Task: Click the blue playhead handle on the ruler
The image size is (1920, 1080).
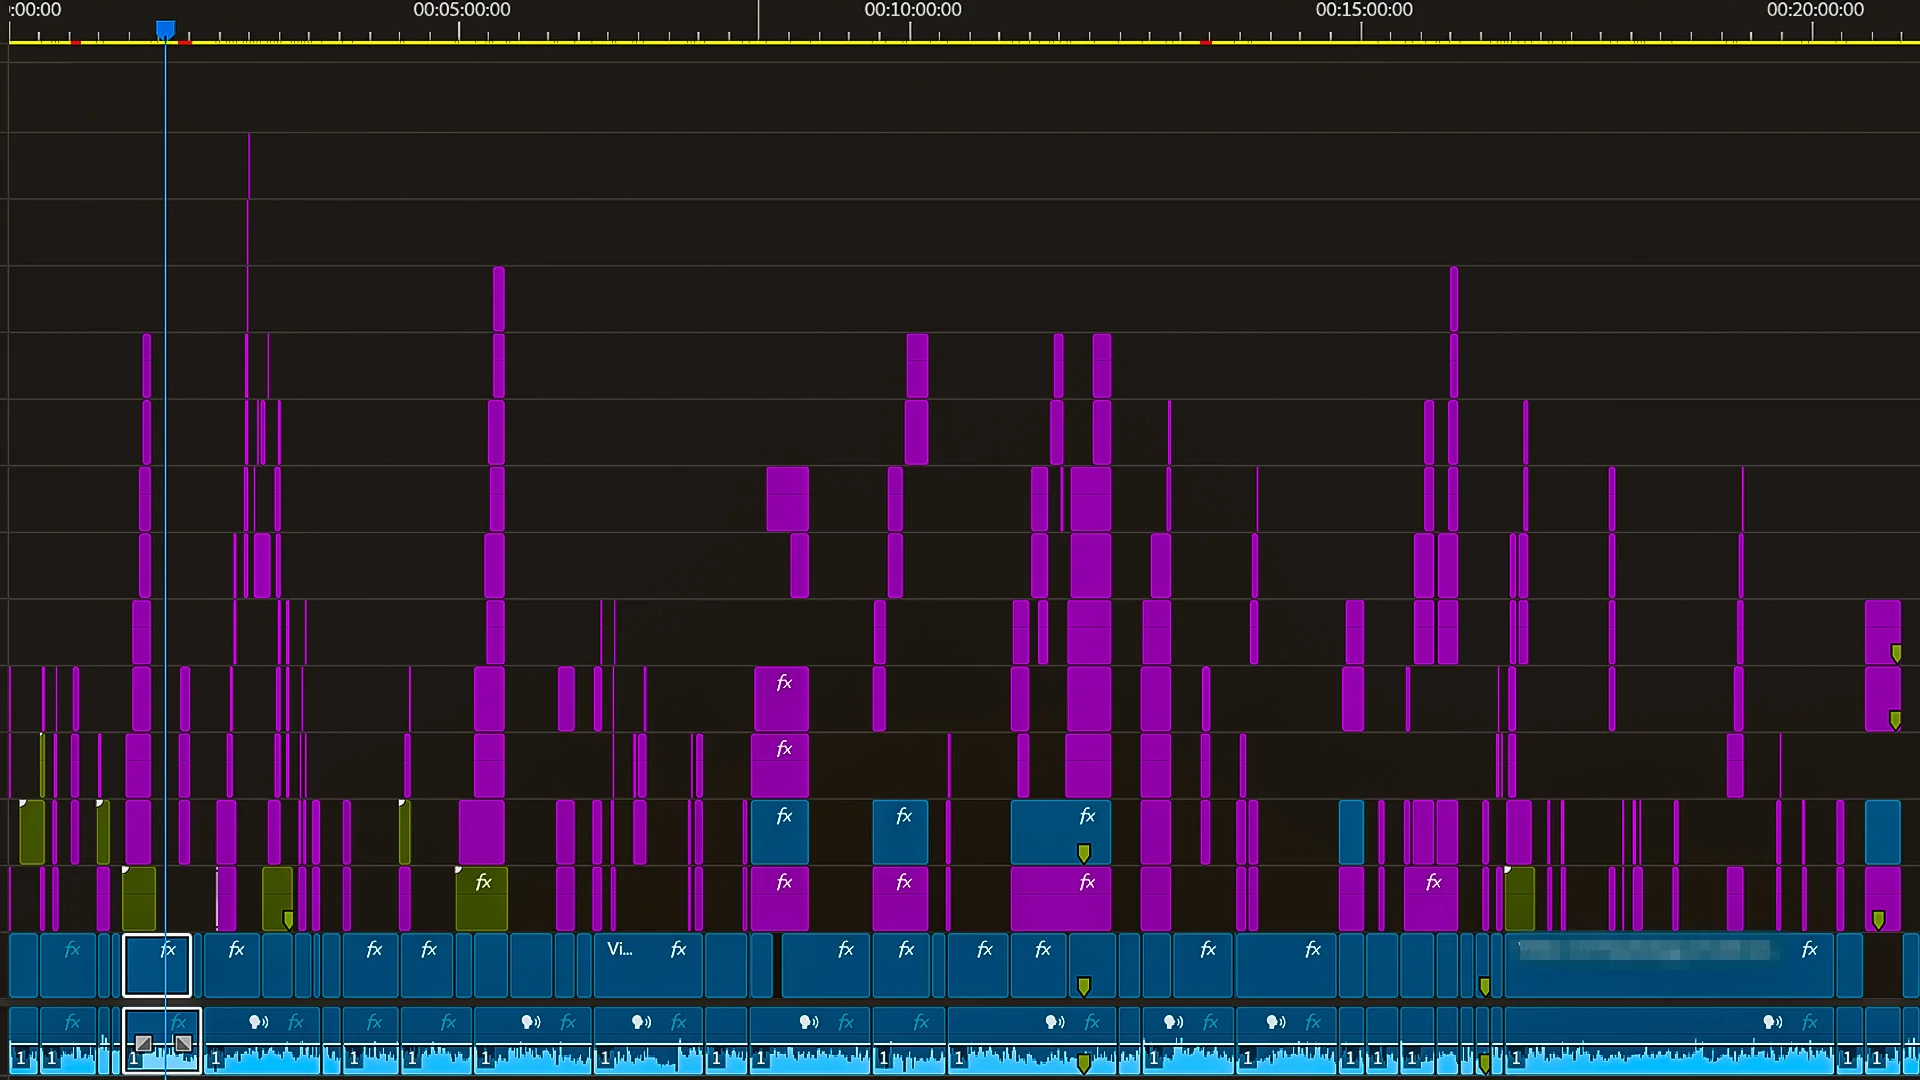Action: (165, 30)
